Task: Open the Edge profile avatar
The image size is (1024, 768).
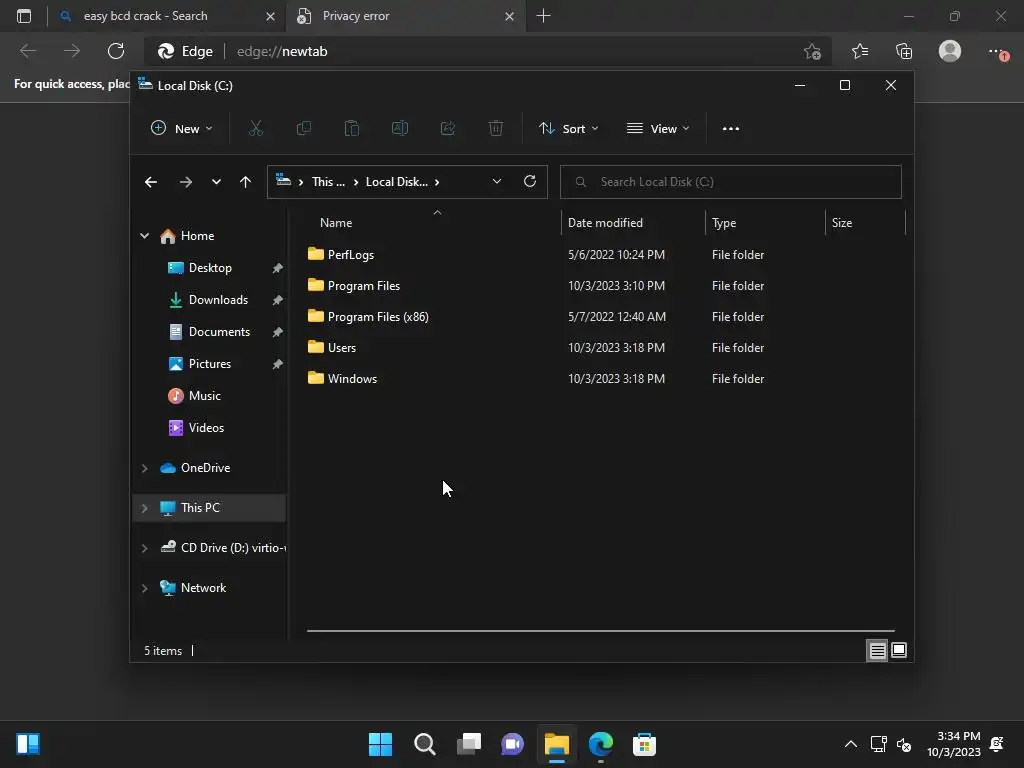Action: click(x=950, y=51)
